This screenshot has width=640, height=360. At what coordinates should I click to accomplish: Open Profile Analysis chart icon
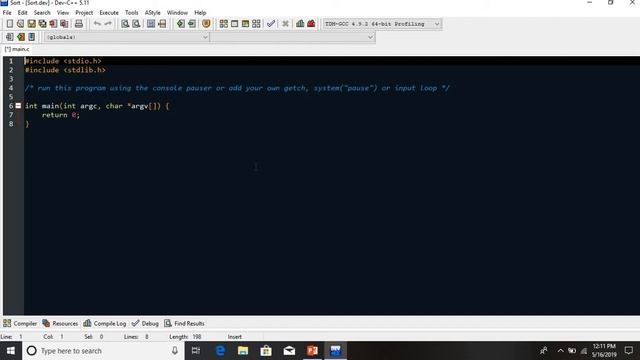pyautogui.click(x=300, y=24)
